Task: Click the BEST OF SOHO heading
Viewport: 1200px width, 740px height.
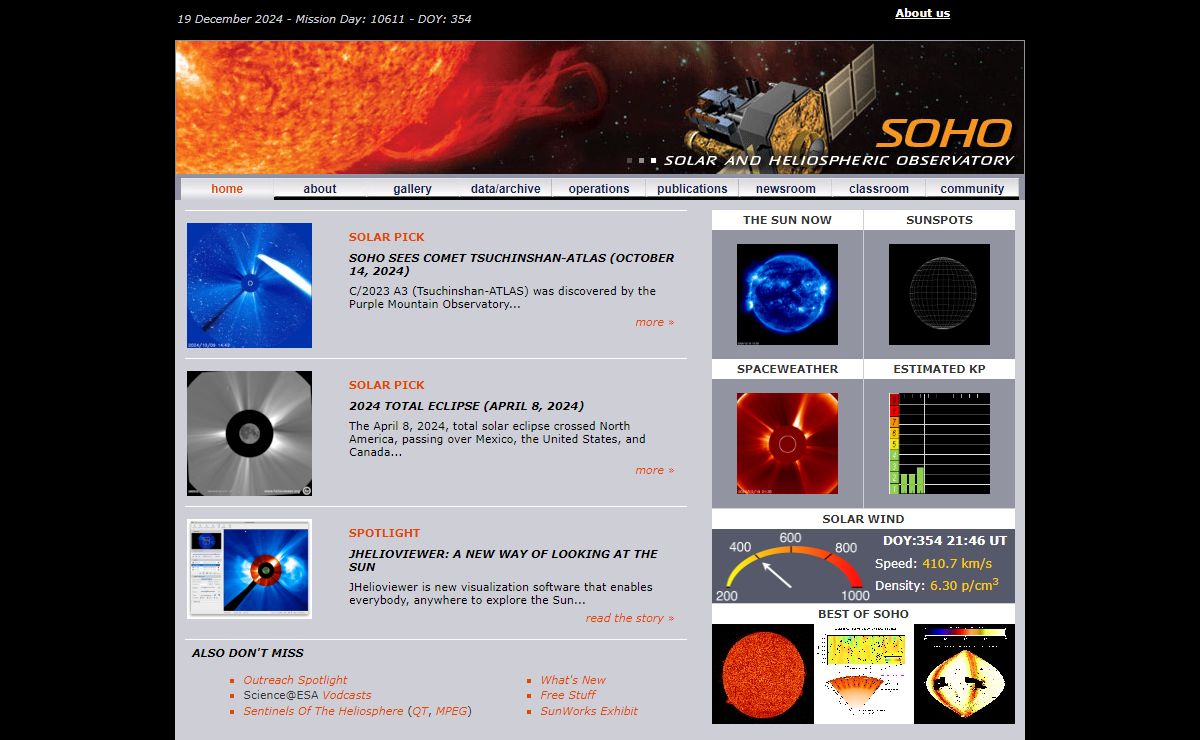Action: (x=863, y=614)
